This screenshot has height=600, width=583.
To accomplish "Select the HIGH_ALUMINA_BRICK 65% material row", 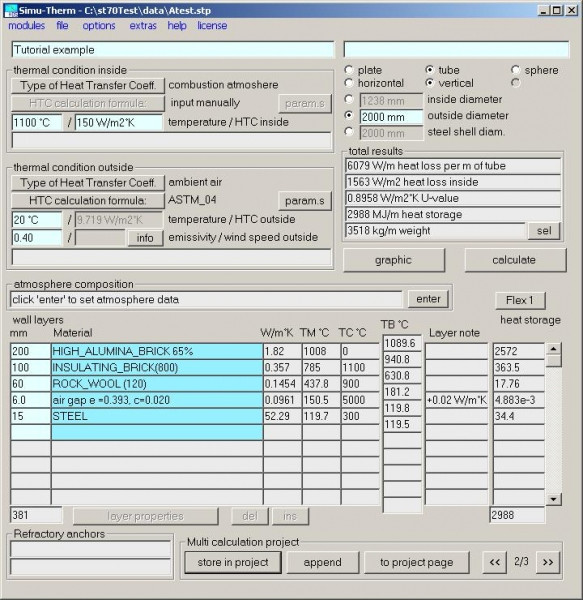I will [x=156, y=351].
